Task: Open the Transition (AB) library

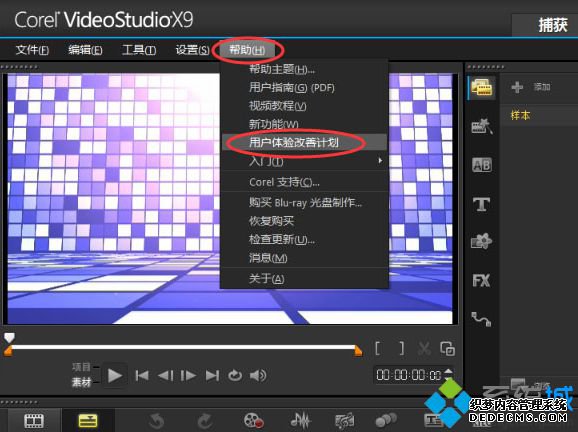Action: (x=481, y=165)
